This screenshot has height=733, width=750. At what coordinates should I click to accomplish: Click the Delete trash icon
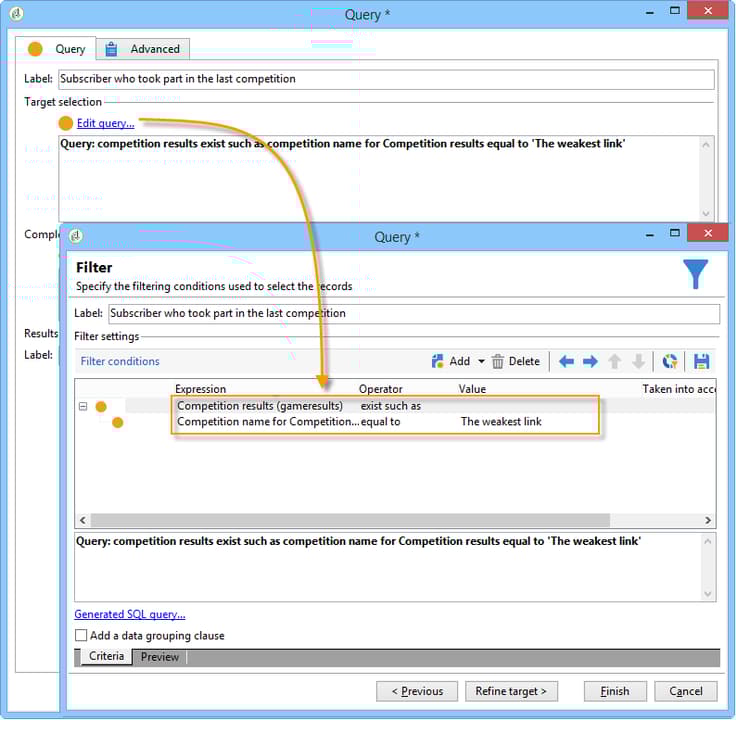click(x=497, y=361)
